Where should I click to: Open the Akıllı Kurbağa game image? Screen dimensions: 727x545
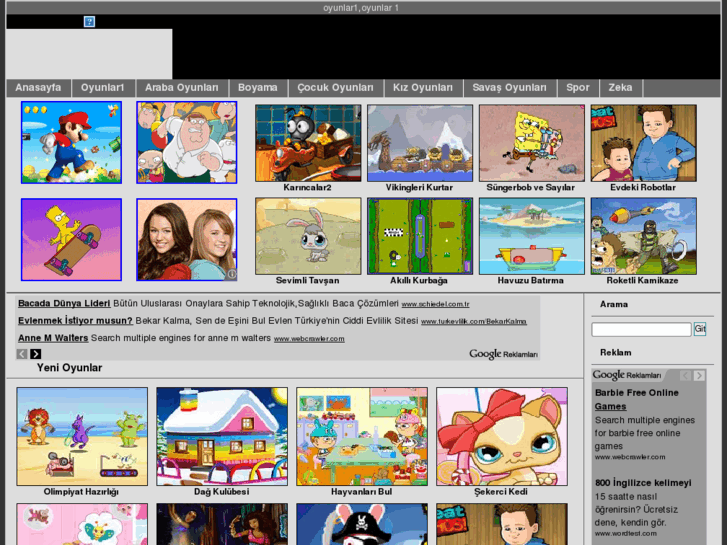coord(420,236)
